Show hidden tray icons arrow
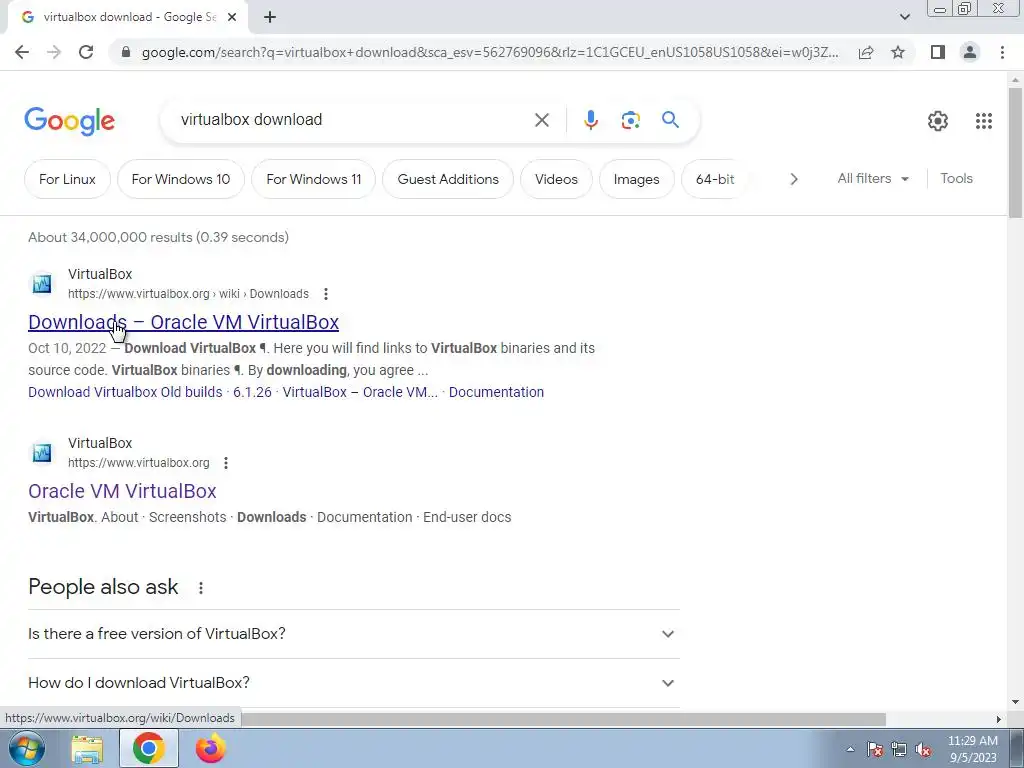 point(850,749)
